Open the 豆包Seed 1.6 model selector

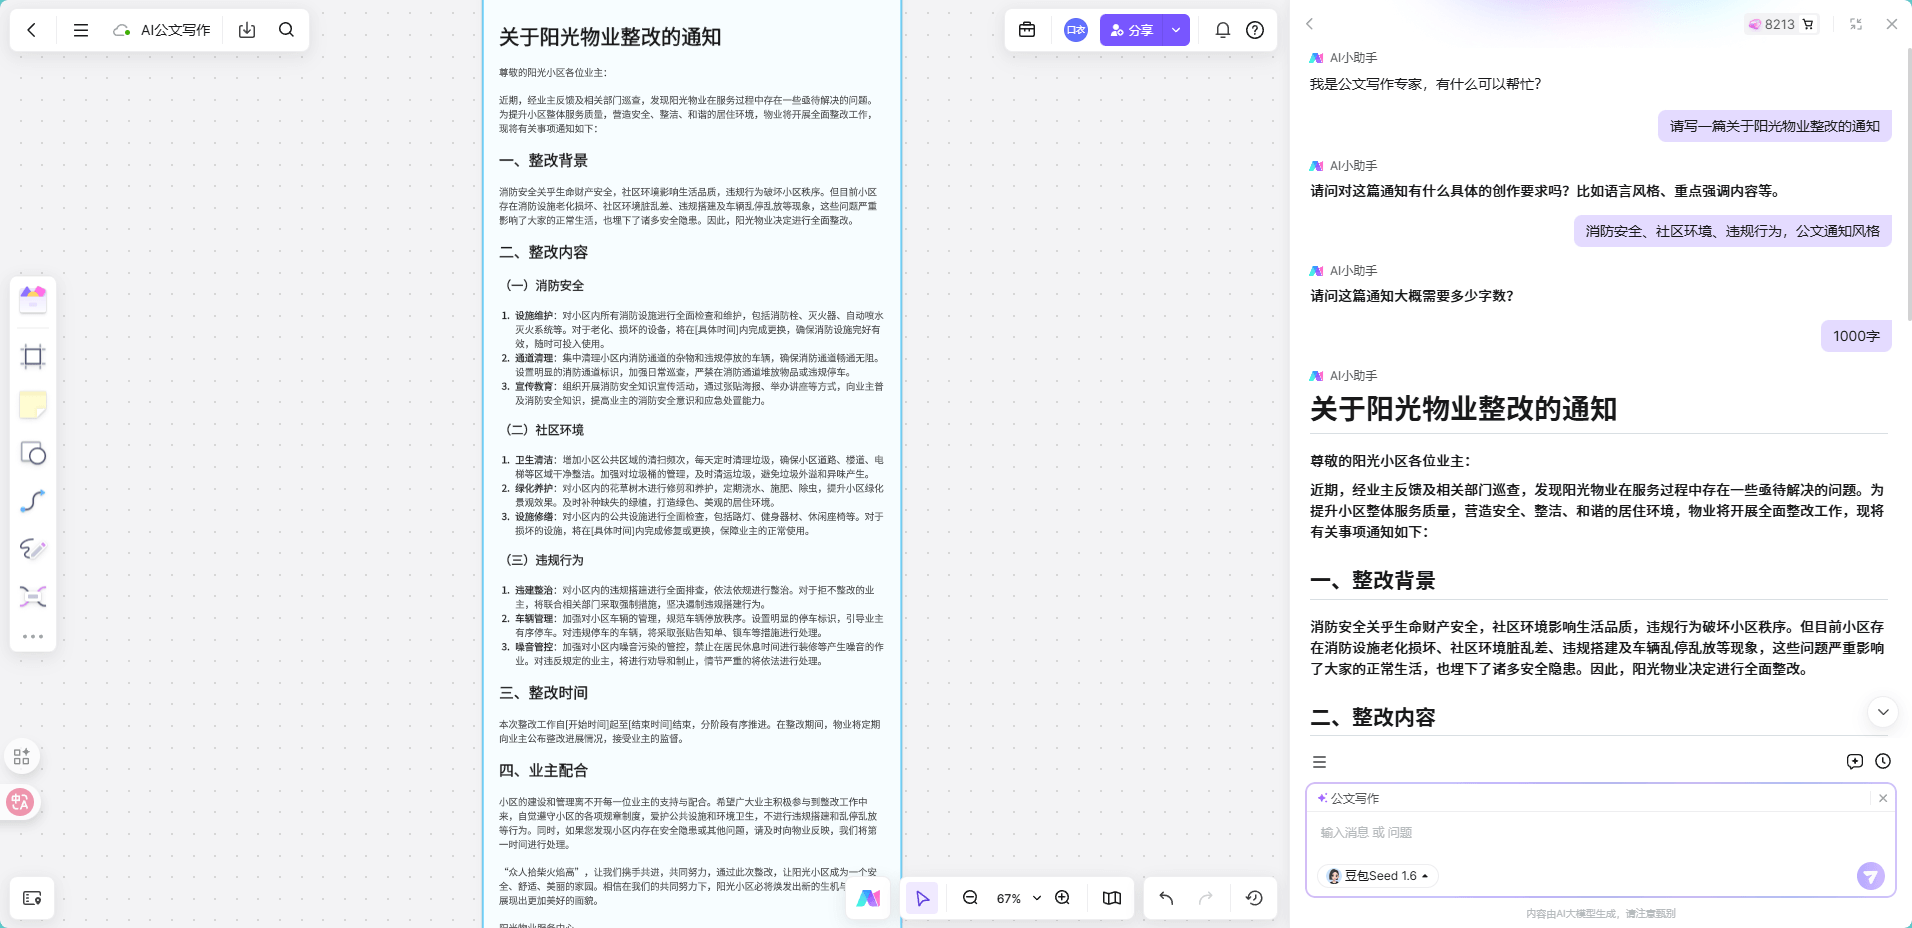1377,875
